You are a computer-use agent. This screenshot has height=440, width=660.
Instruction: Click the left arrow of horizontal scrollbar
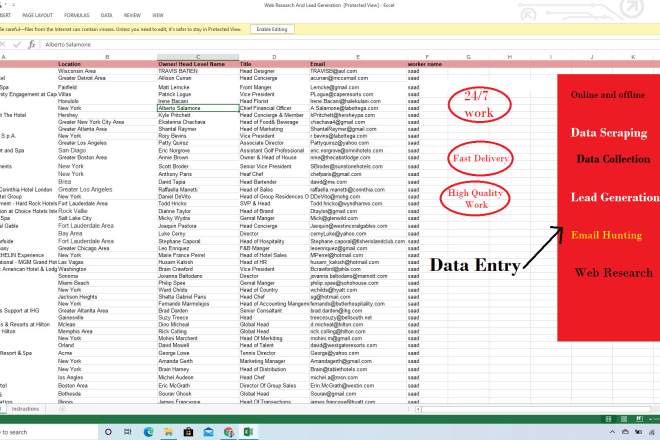point(418,409)
